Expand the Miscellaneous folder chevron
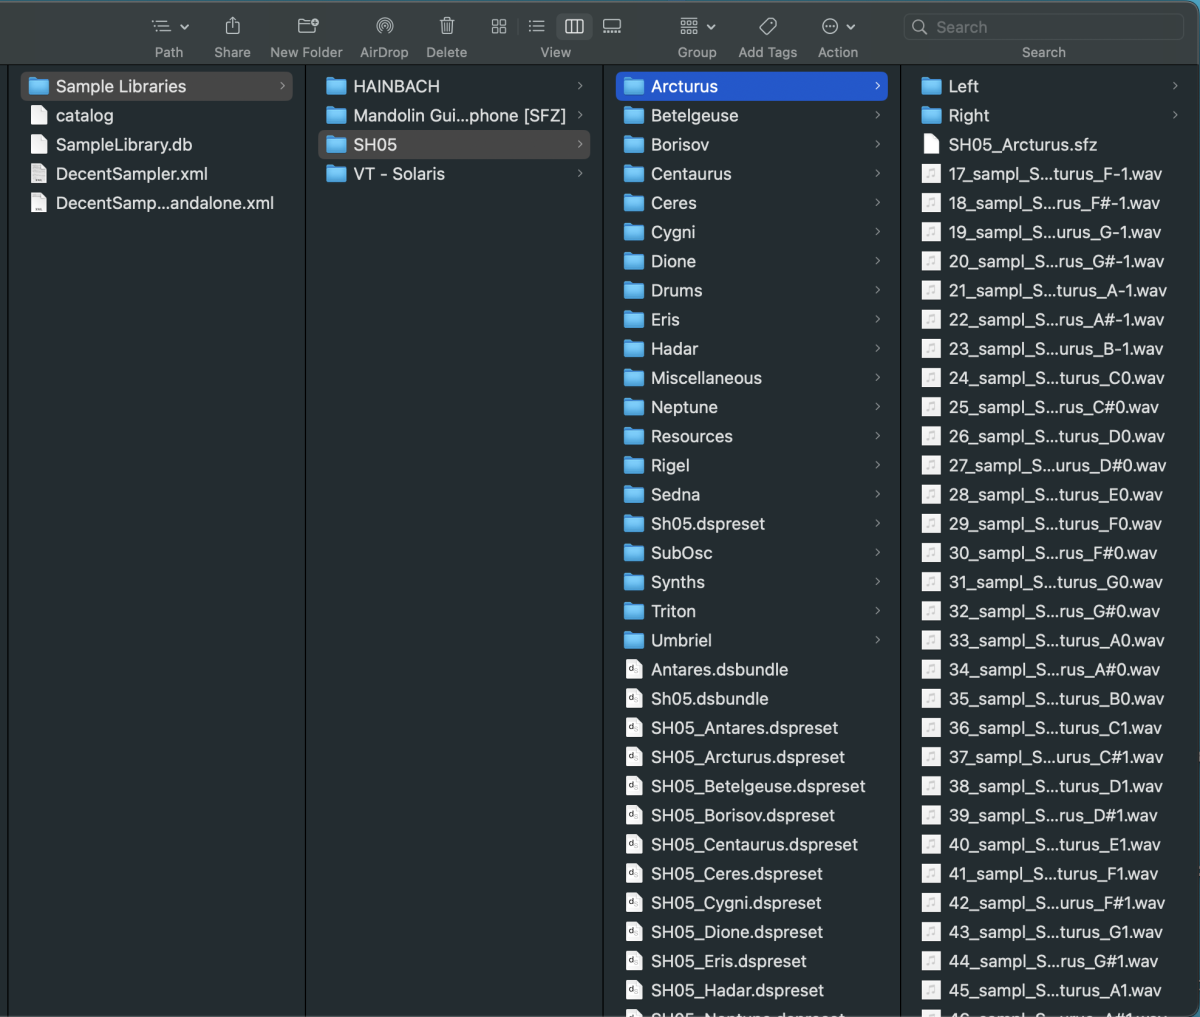This screenshot has width=1200, height=1017. click(878, 378)
